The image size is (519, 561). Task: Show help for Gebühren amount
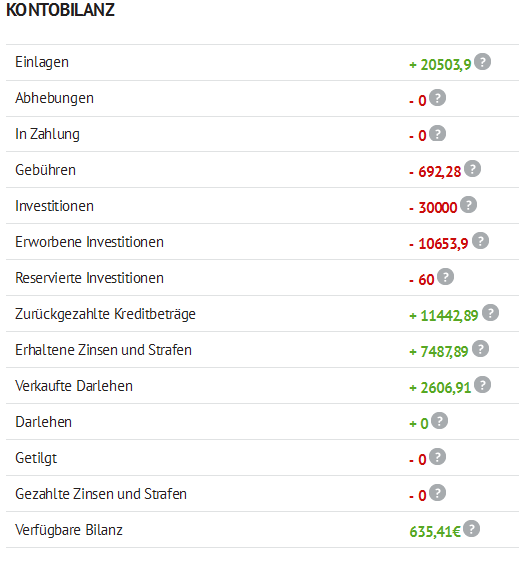point(472,169)
